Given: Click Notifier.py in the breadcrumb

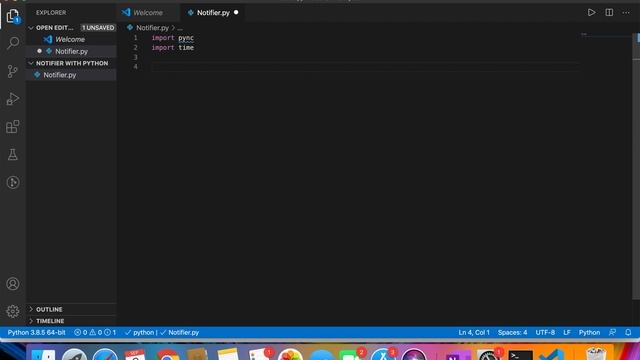Looking at the screenshot, I should point(152,28).
